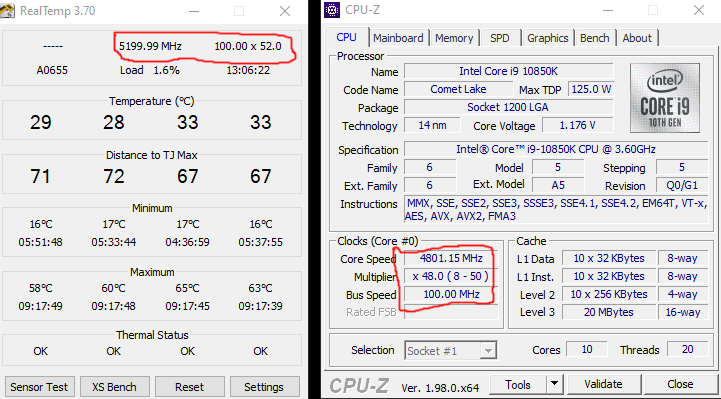Click the Q0/G1 revision field
The image size is (721, 399).
click(x=682, y=185)
